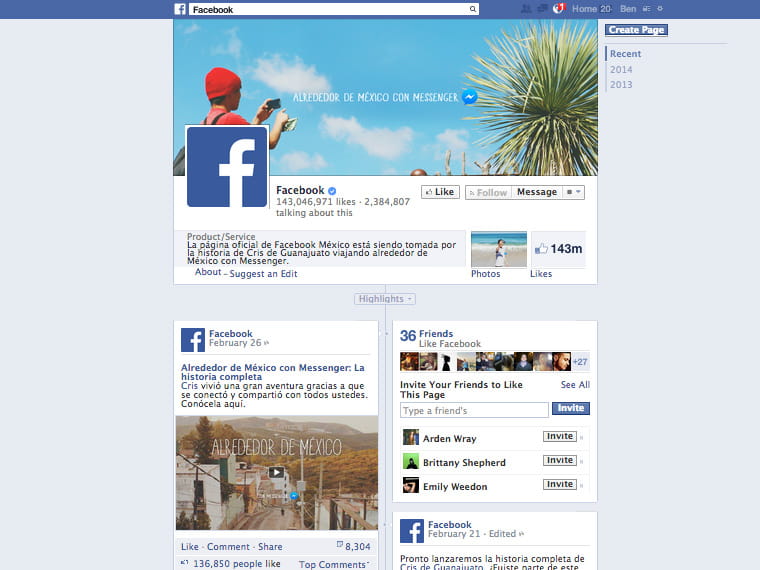The height and width of the screenshot is (570, 760).
Task: Open notifications globe icon
Action: pyautogui.click(x=559, y=8)
